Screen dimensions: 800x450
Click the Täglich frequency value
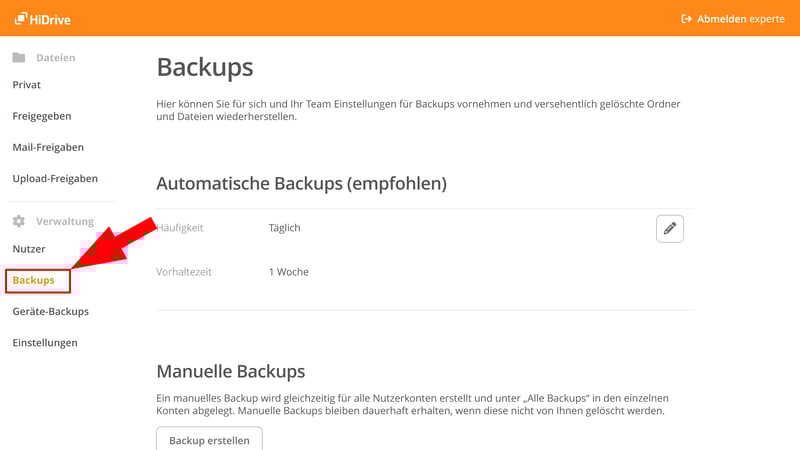[x=285, y=228]
